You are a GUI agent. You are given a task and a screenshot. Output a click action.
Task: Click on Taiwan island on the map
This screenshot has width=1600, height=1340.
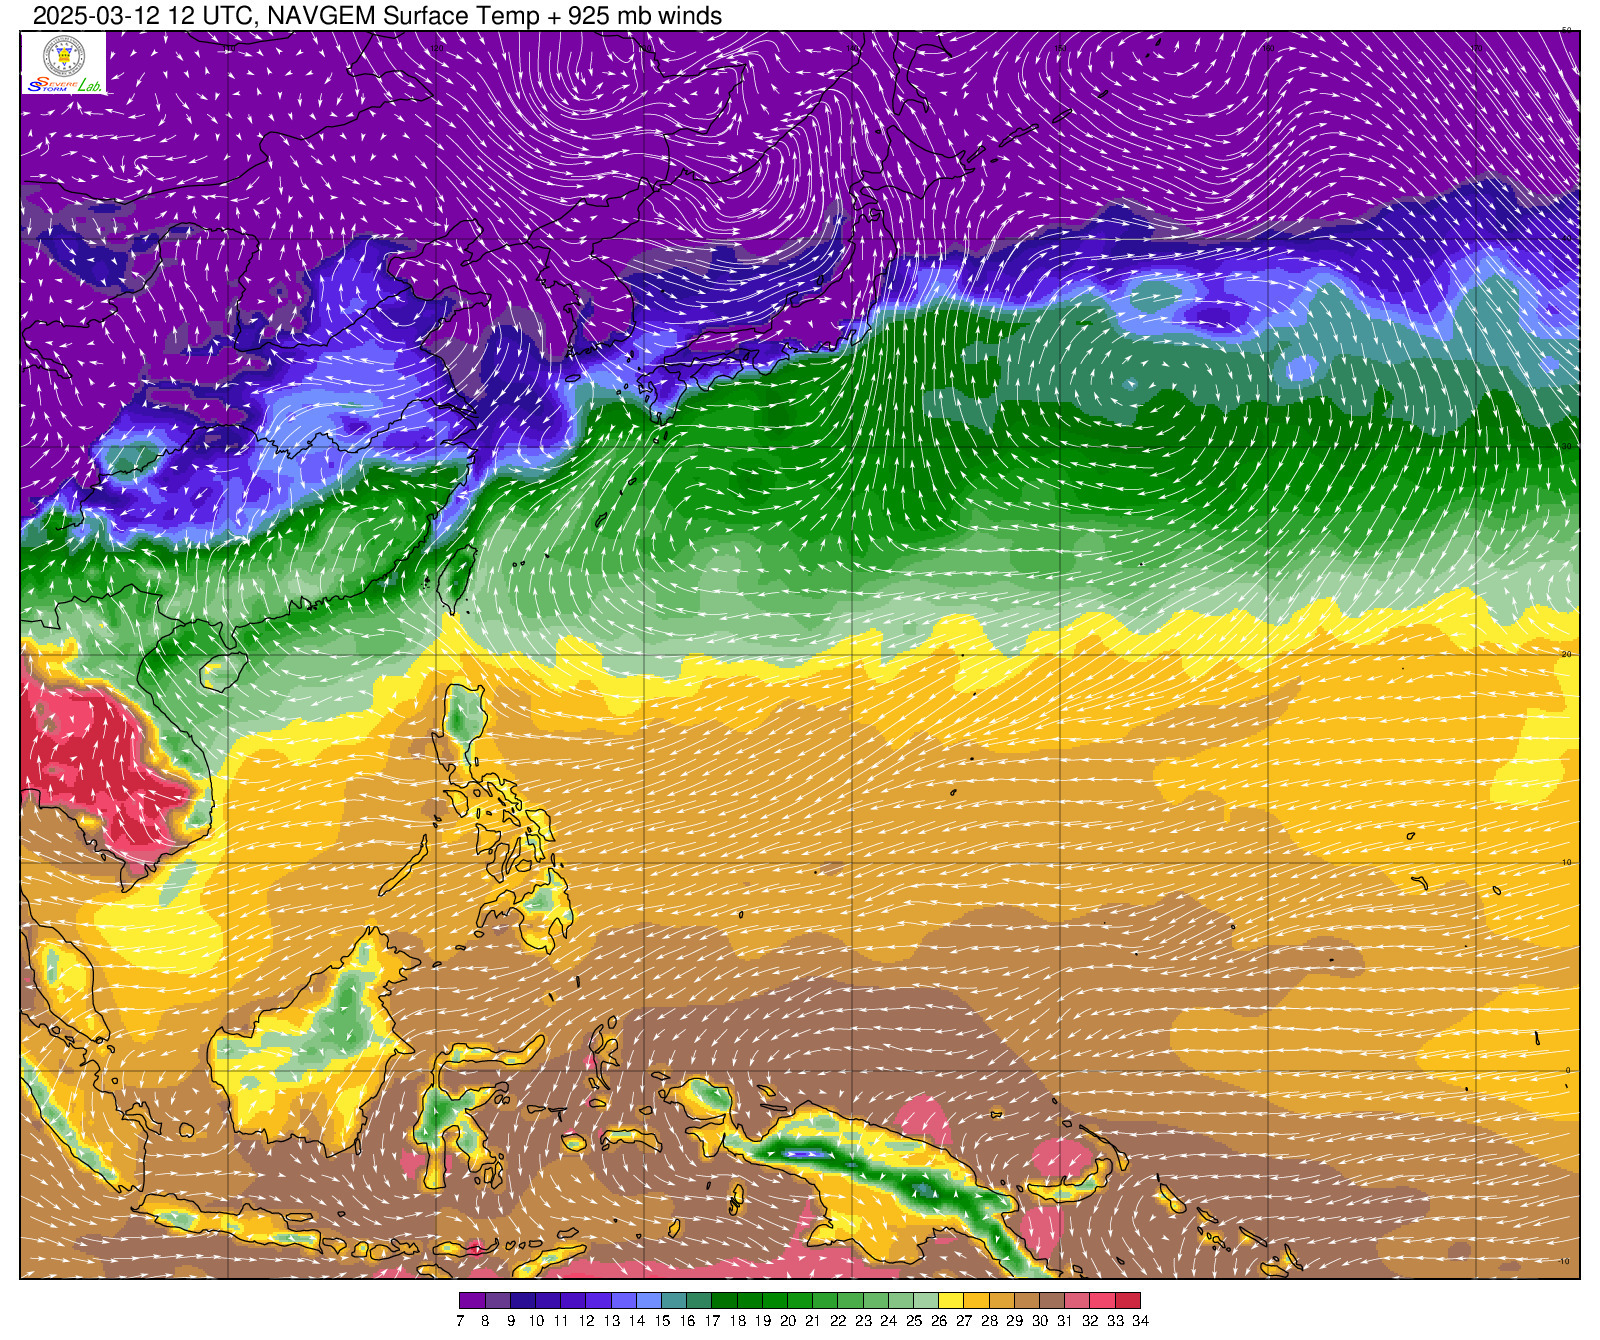458,578
